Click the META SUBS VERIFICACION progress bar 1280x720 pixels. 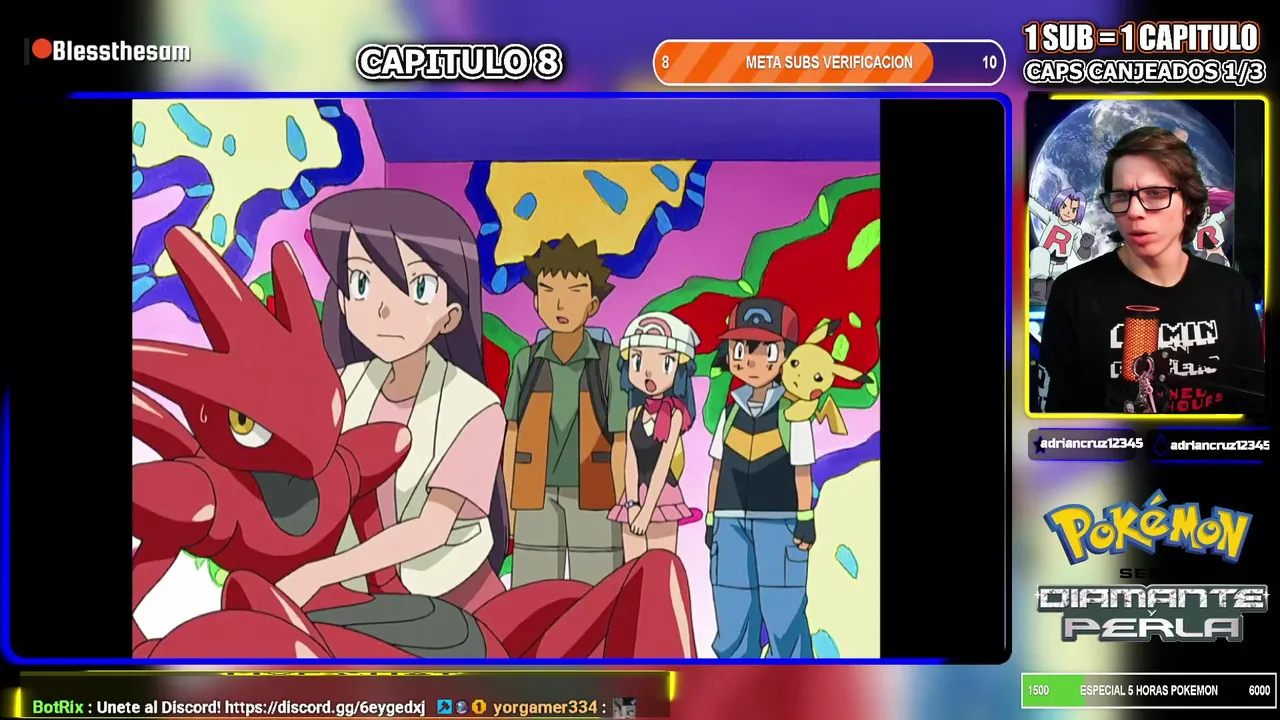coord(829,62)
